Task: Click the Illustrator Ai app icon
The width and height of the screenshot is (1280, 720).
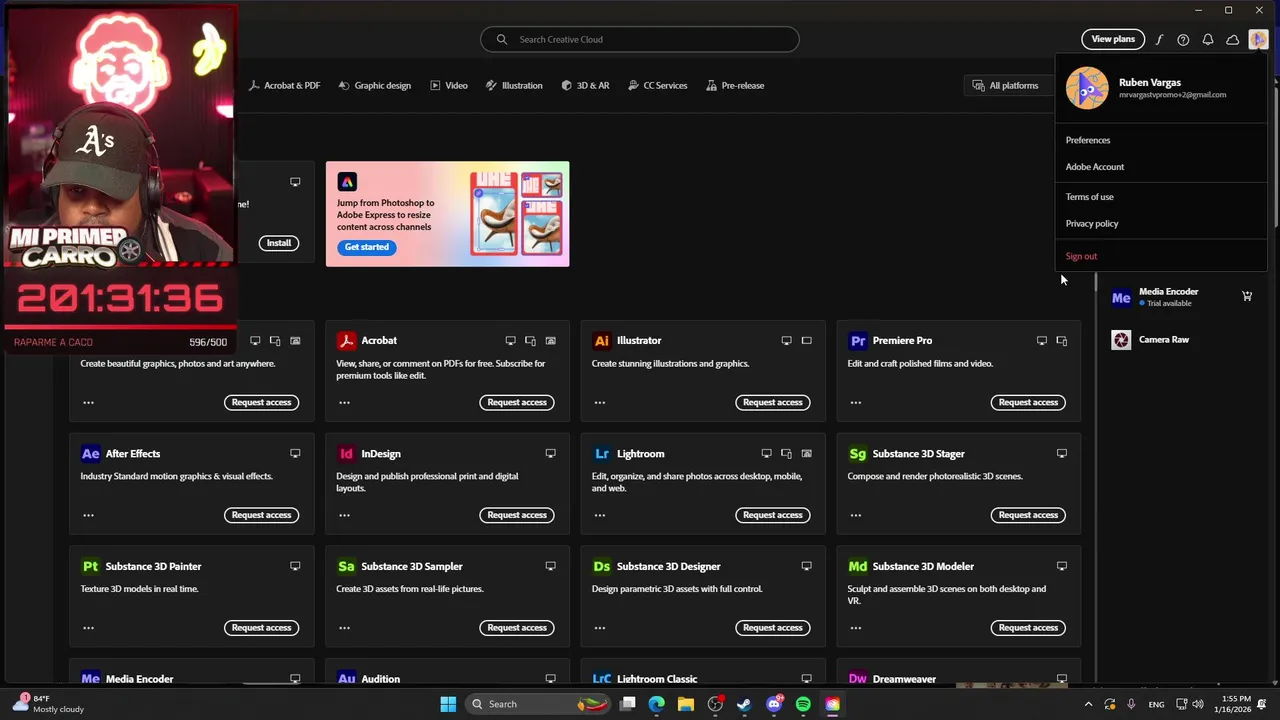Action: (602, 340)
